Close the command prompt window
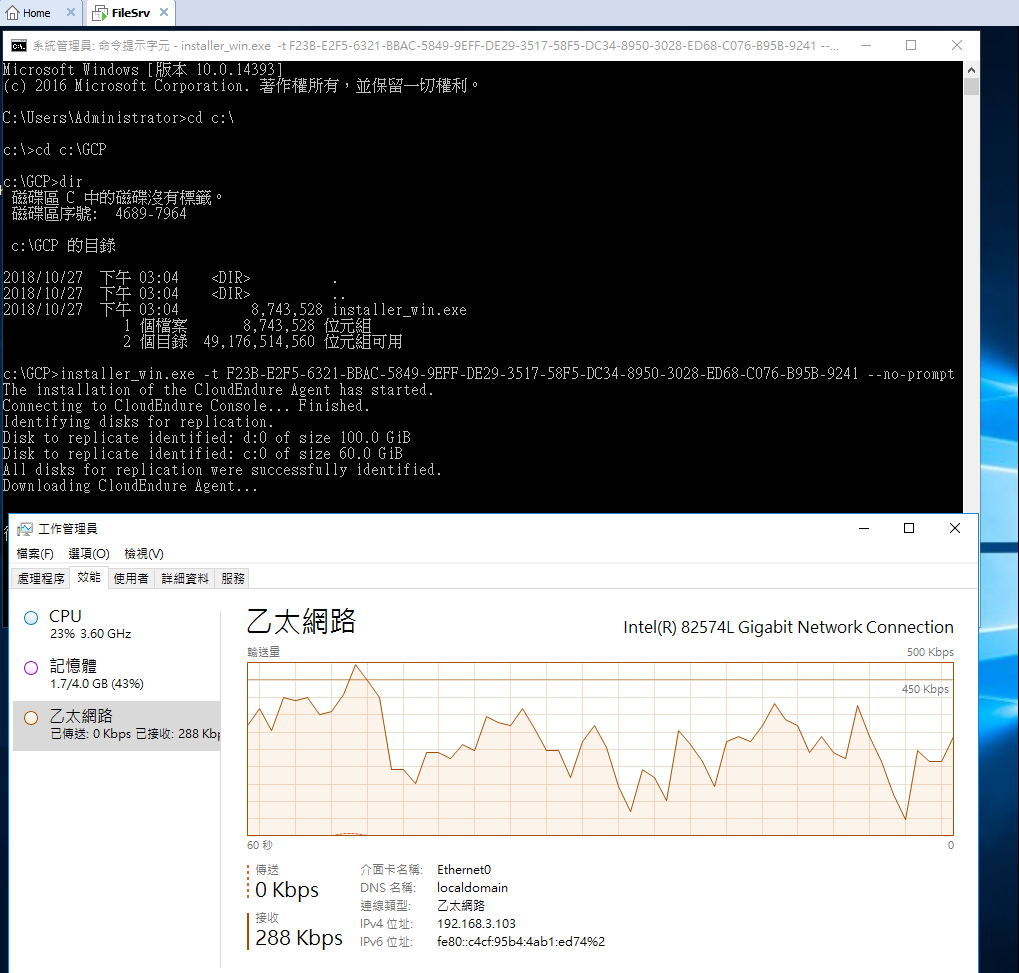 957,45
